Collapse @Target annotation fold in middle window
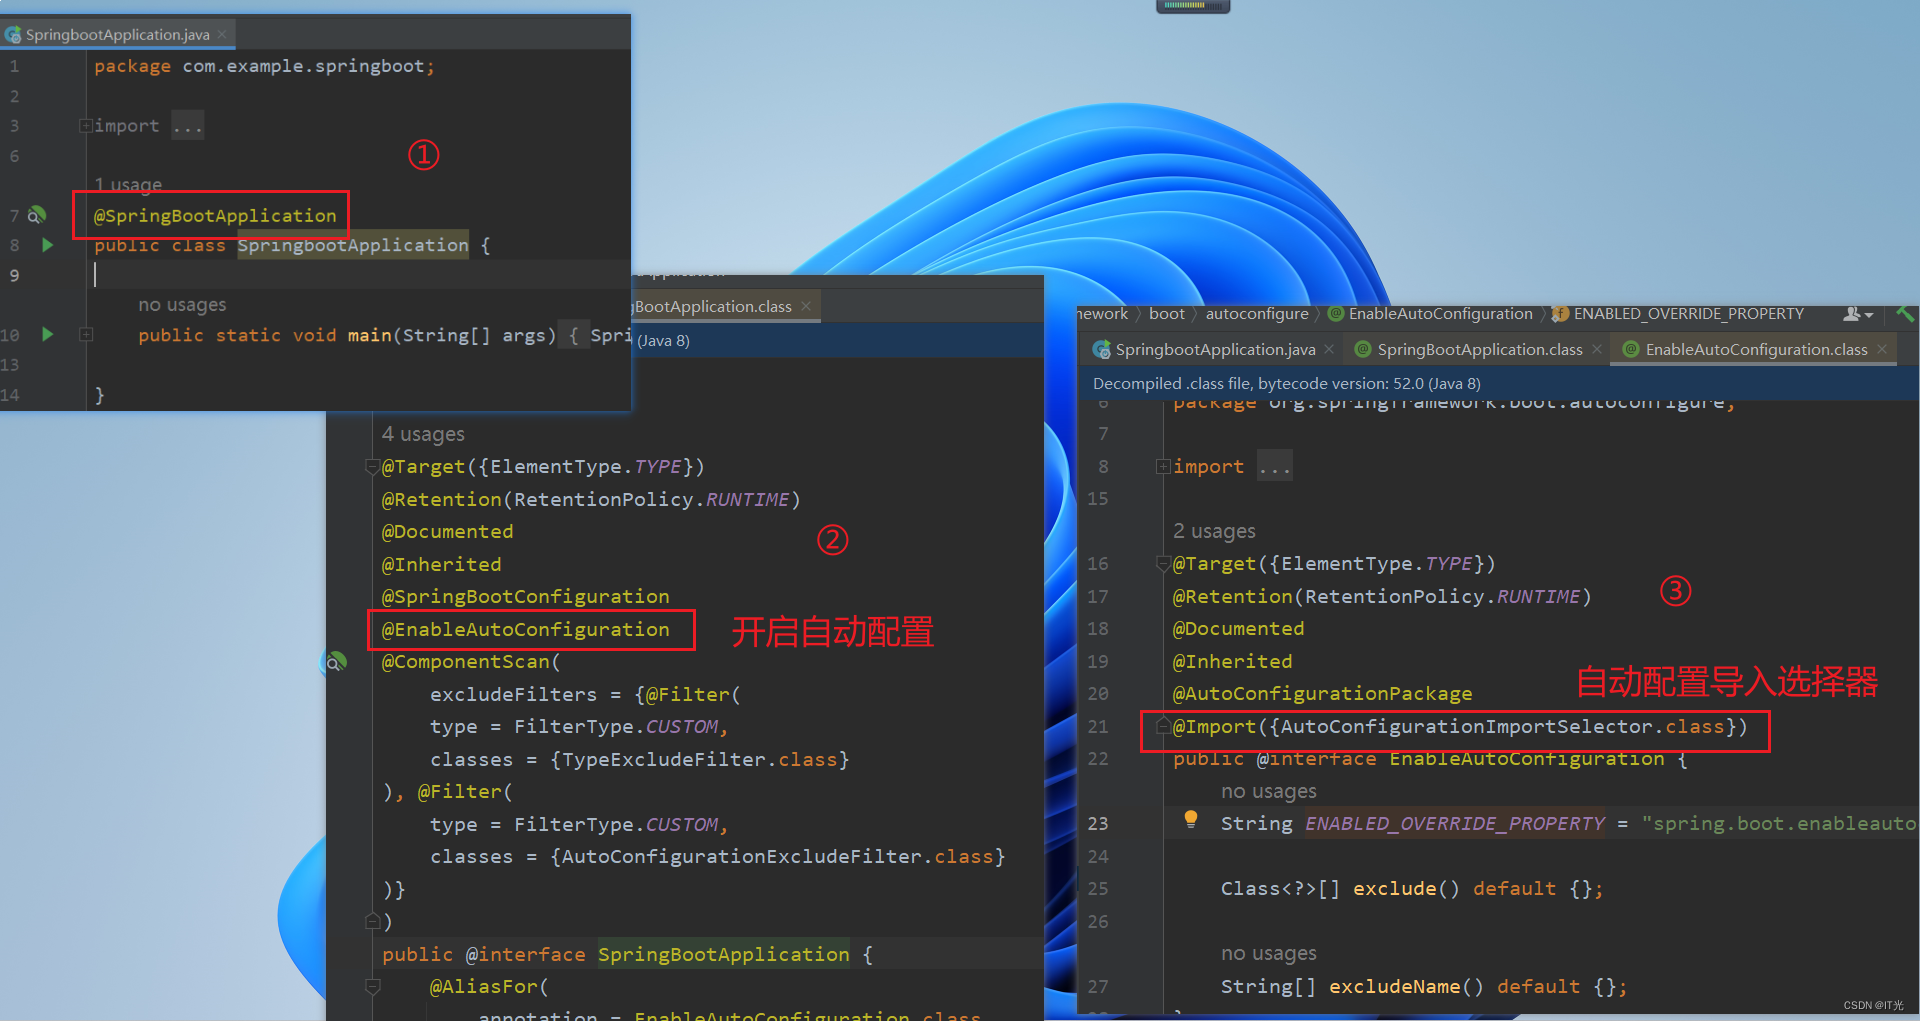The width and height of the screenshot is (1920, 1021). click(372, 467)
